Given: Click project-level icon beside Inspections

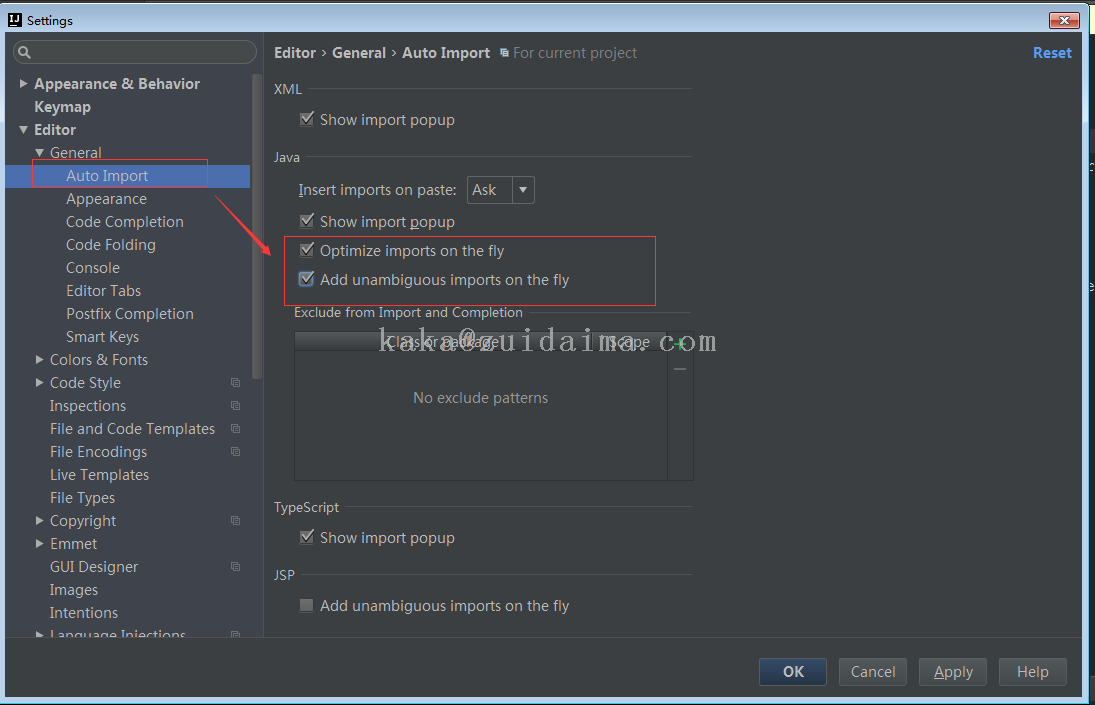Looking at the screenshot, I should pyautogui.click(x=236, y=406).
